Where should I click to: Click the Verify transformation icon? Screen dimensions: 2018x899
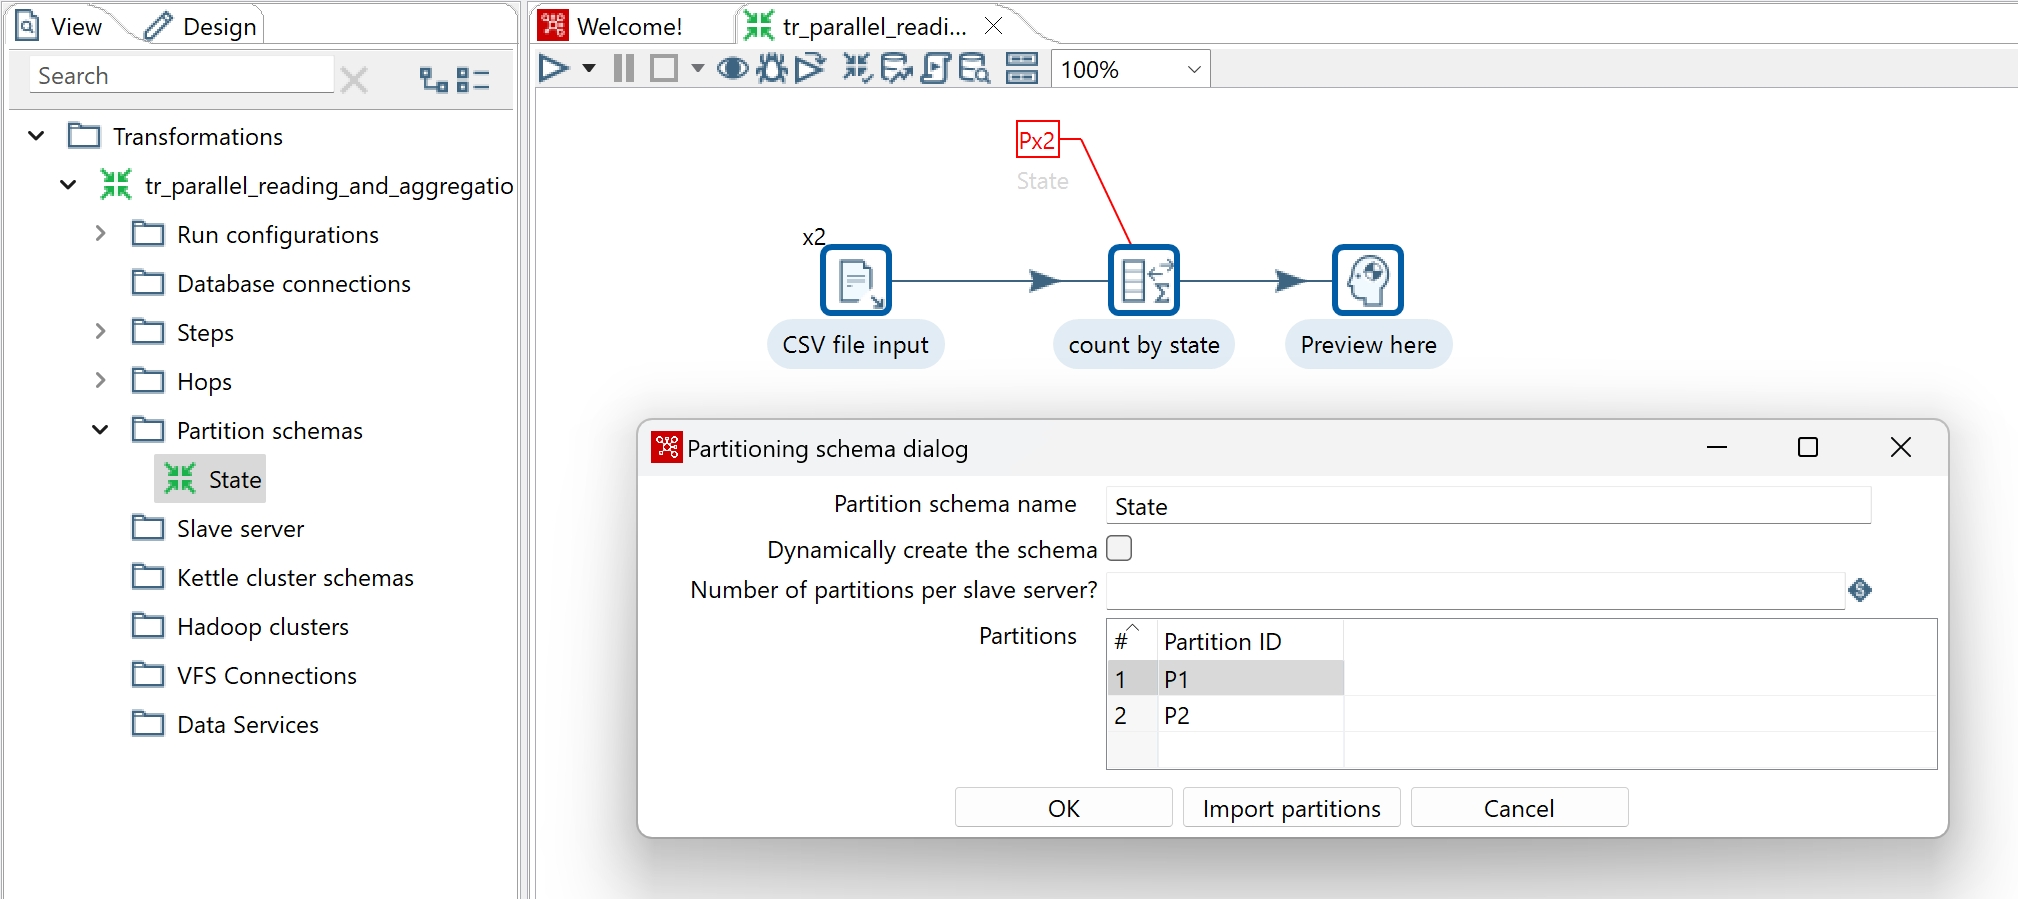tap(857, 69)
